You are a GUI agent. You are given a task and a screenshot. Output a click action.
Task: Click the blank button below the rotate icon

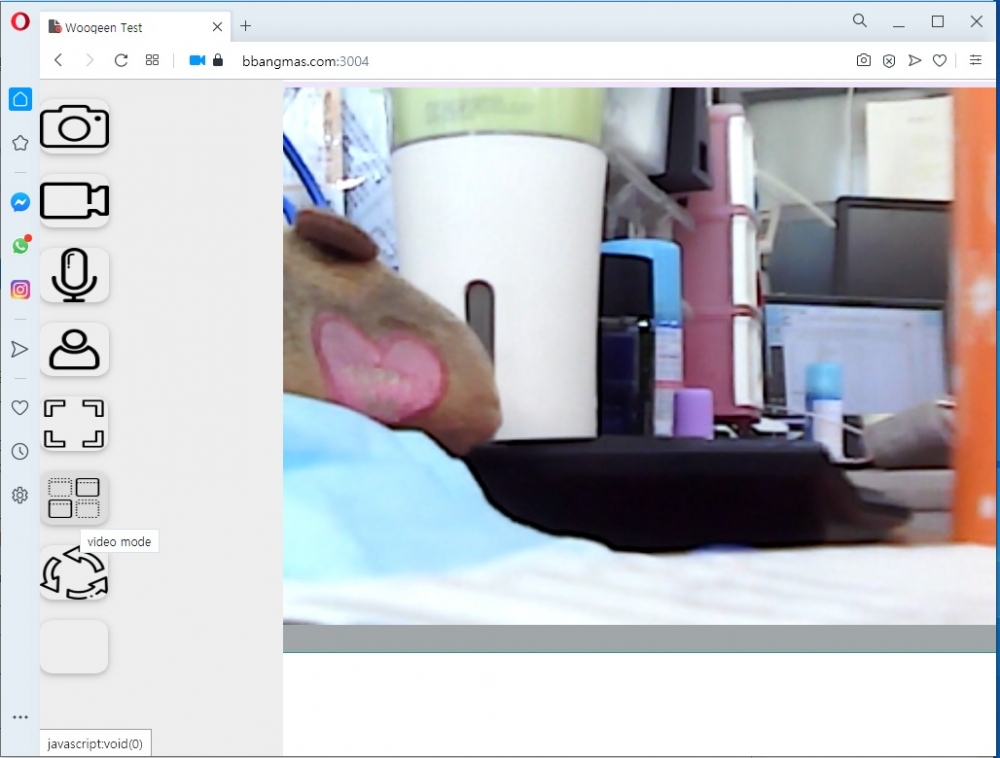[75, 646]
